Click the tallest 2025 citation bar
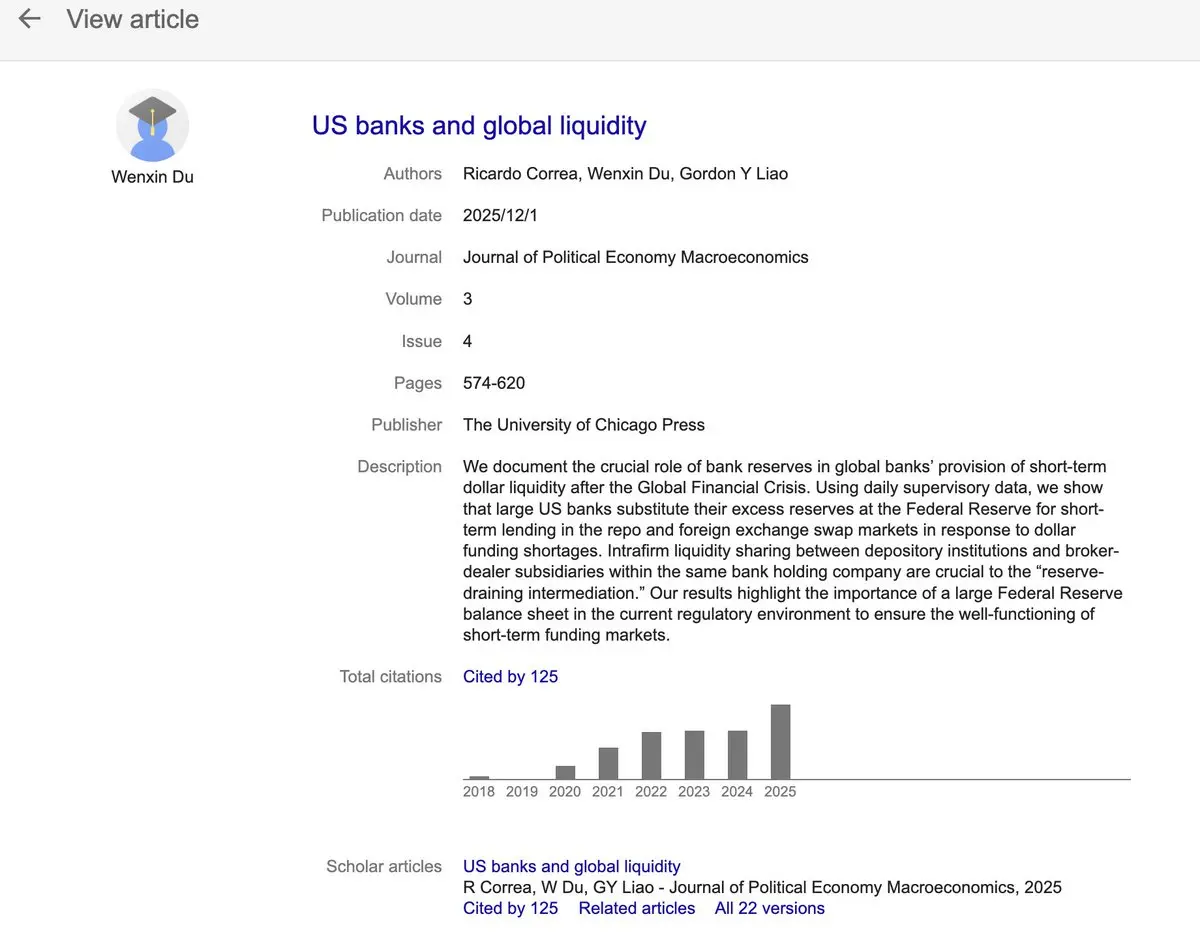The width and height of the screenshot is (1200, 942). (x=780, y=742)
